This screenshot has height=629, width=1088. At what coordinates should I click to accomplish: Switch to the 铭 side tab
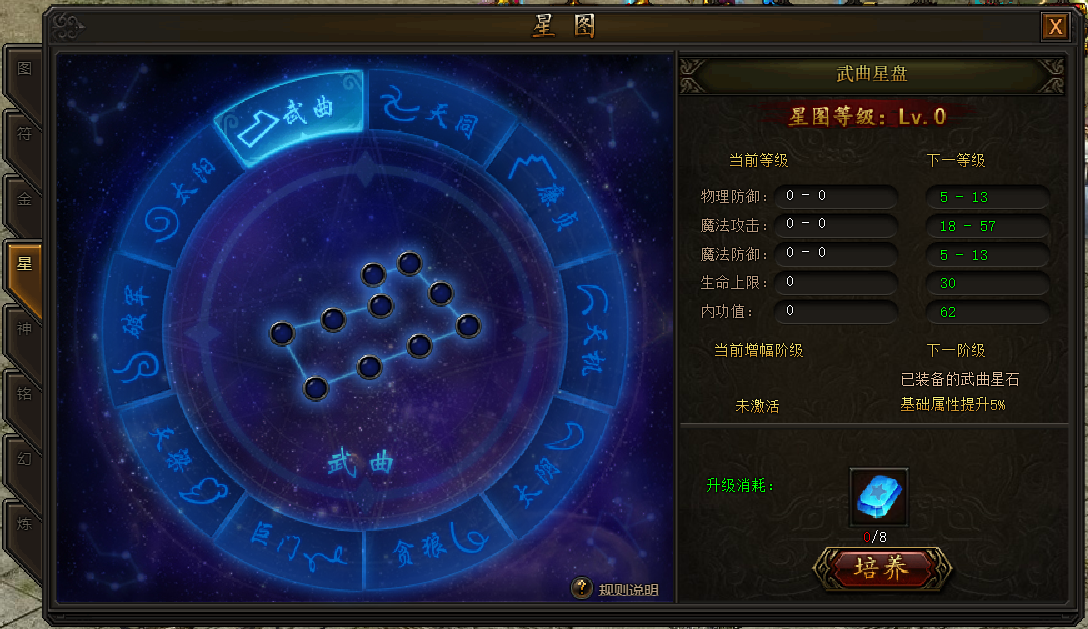24,394
